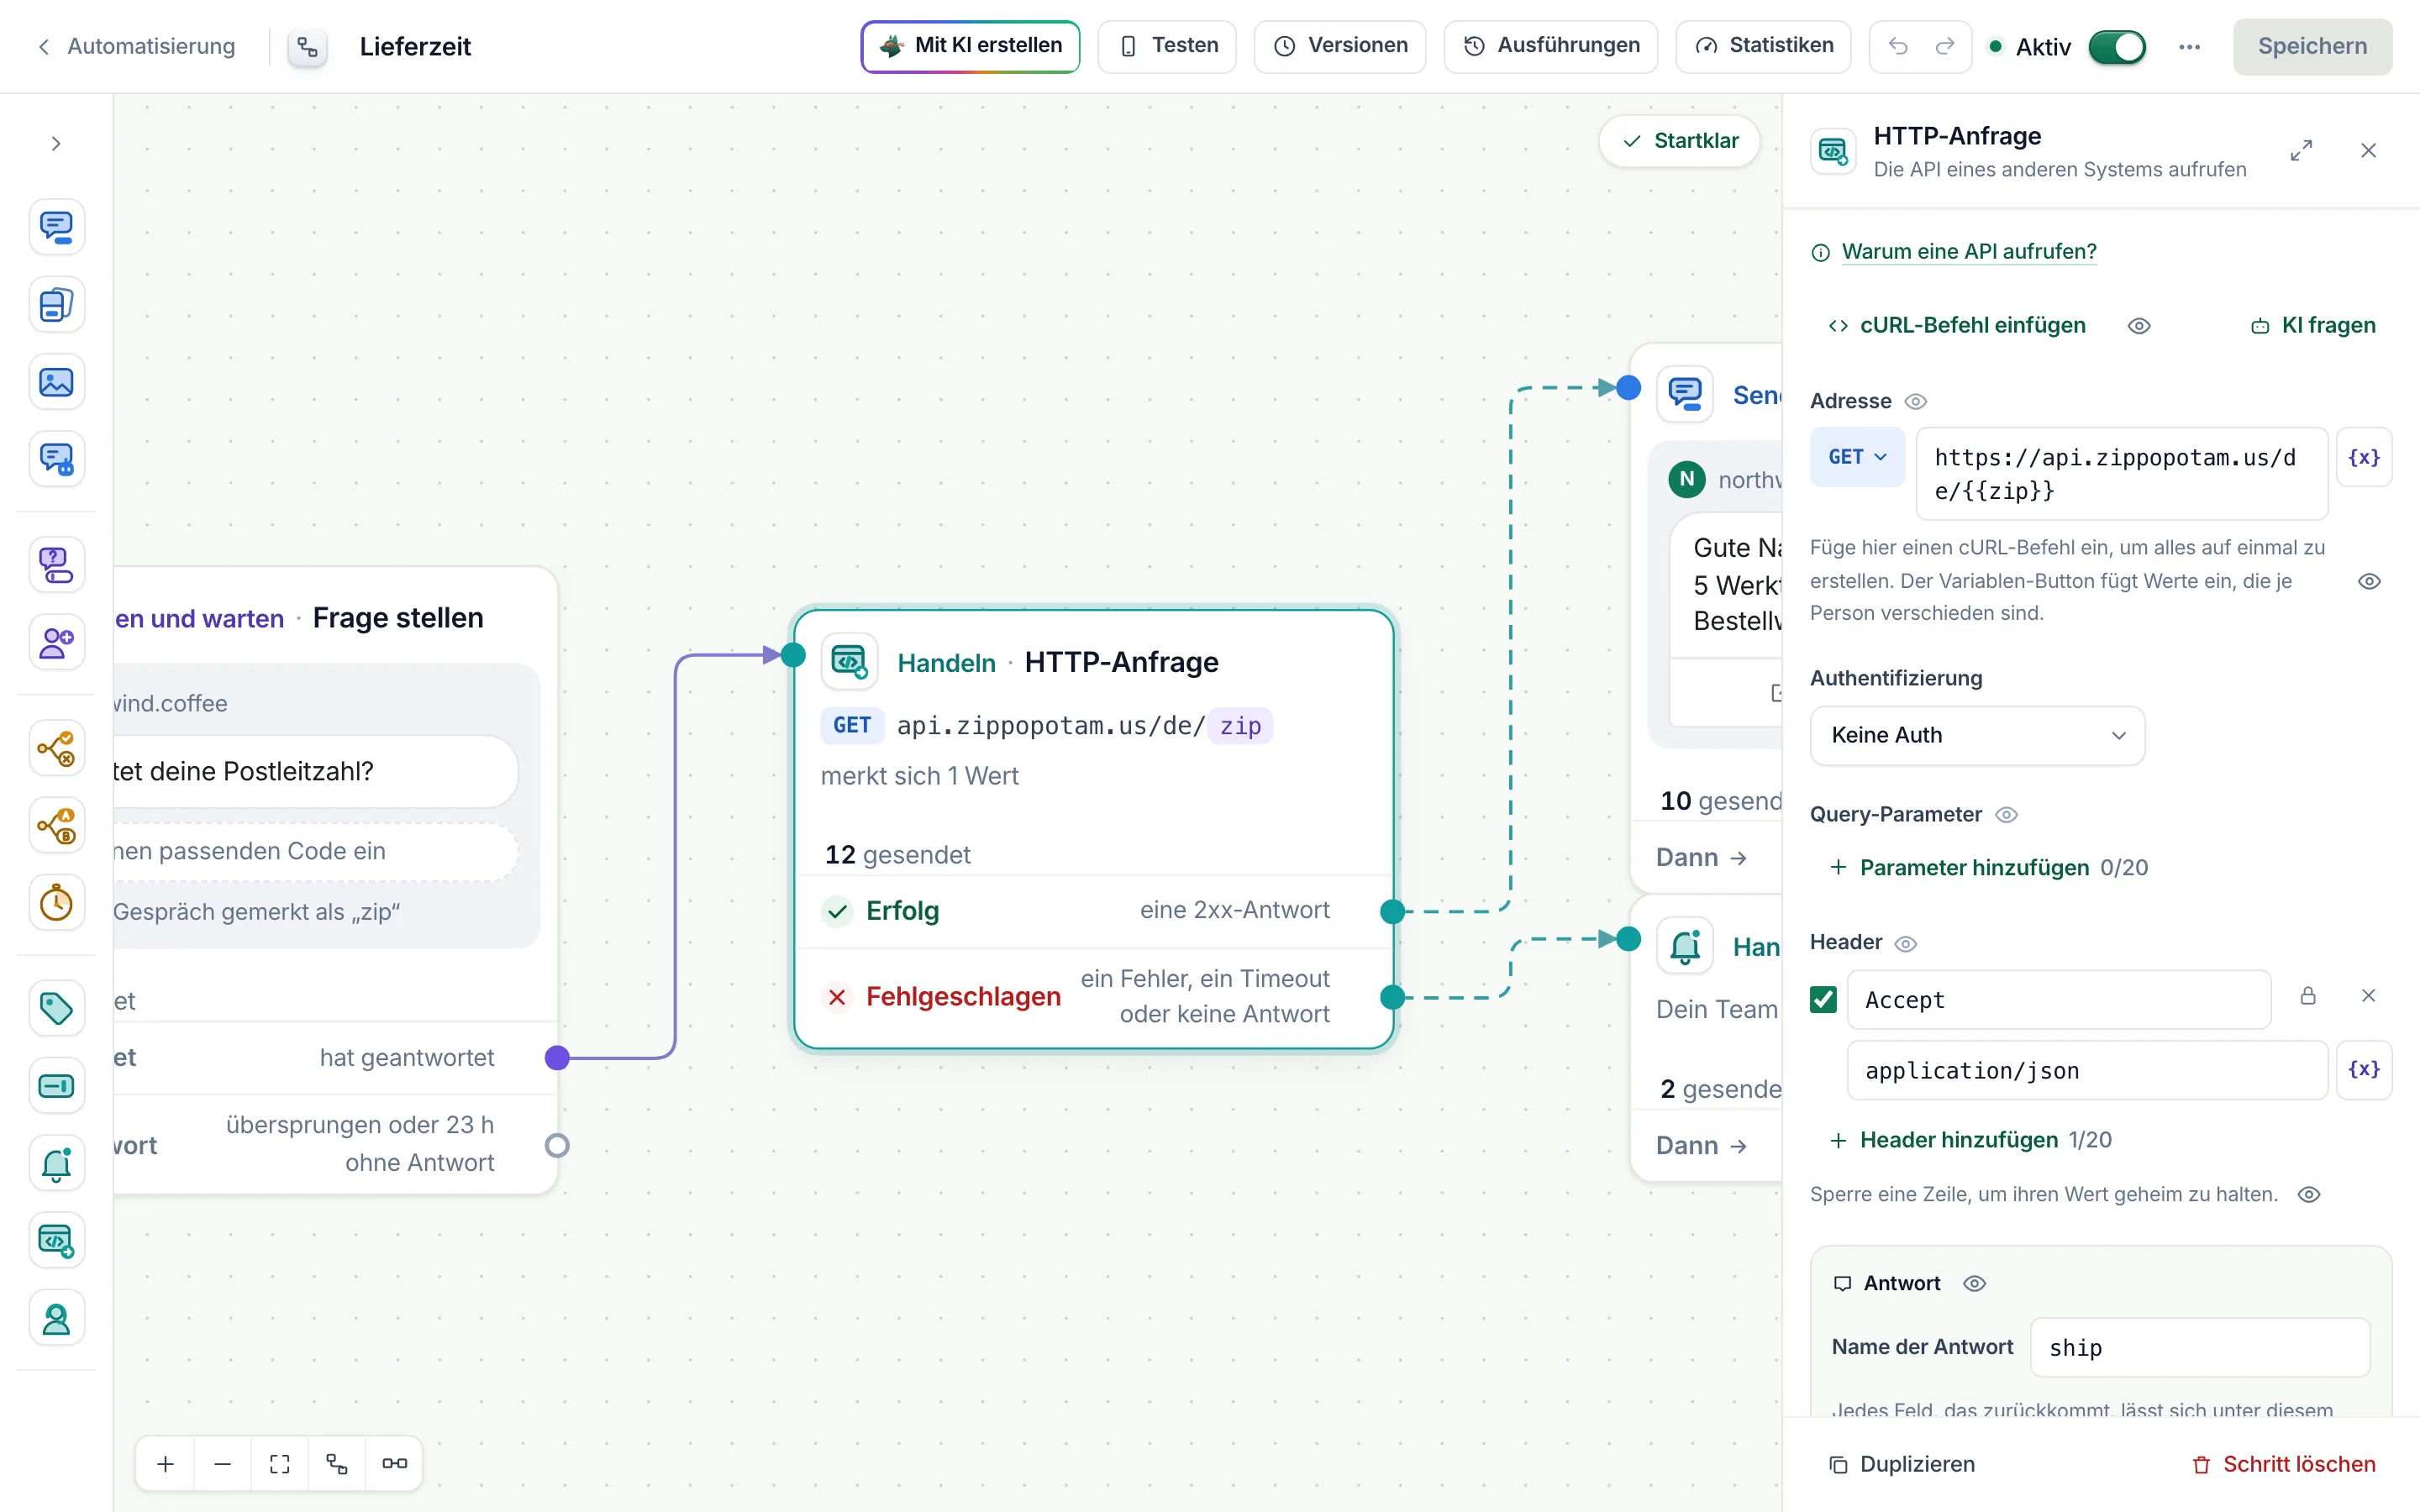Click the Speichern button
The image size is (2420, 1512).
click(2312, 46)
